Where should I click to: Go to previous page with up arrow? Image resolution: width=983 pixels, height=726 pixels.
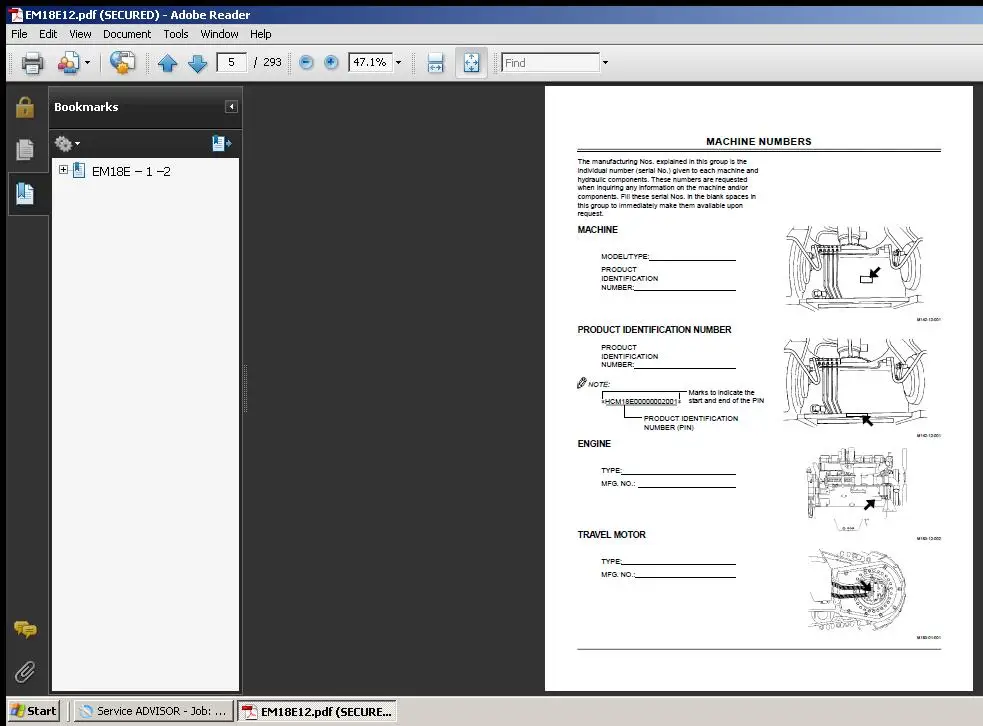(167, 63)
